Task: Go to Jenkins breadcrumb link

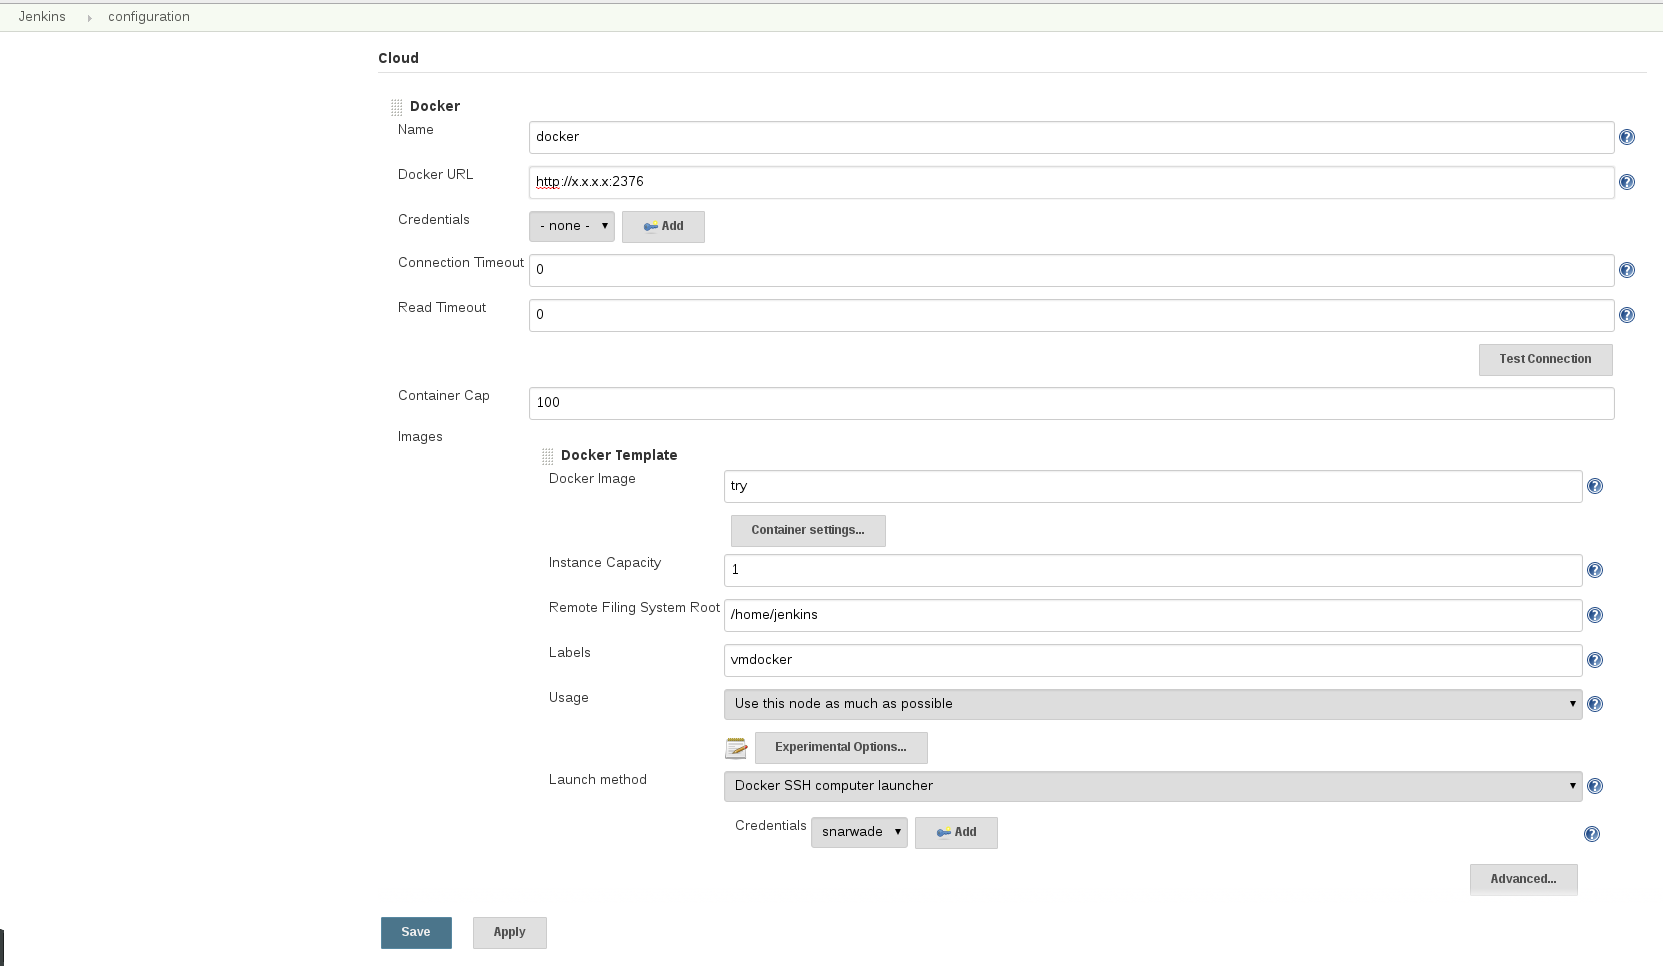Action: (42, 17)
